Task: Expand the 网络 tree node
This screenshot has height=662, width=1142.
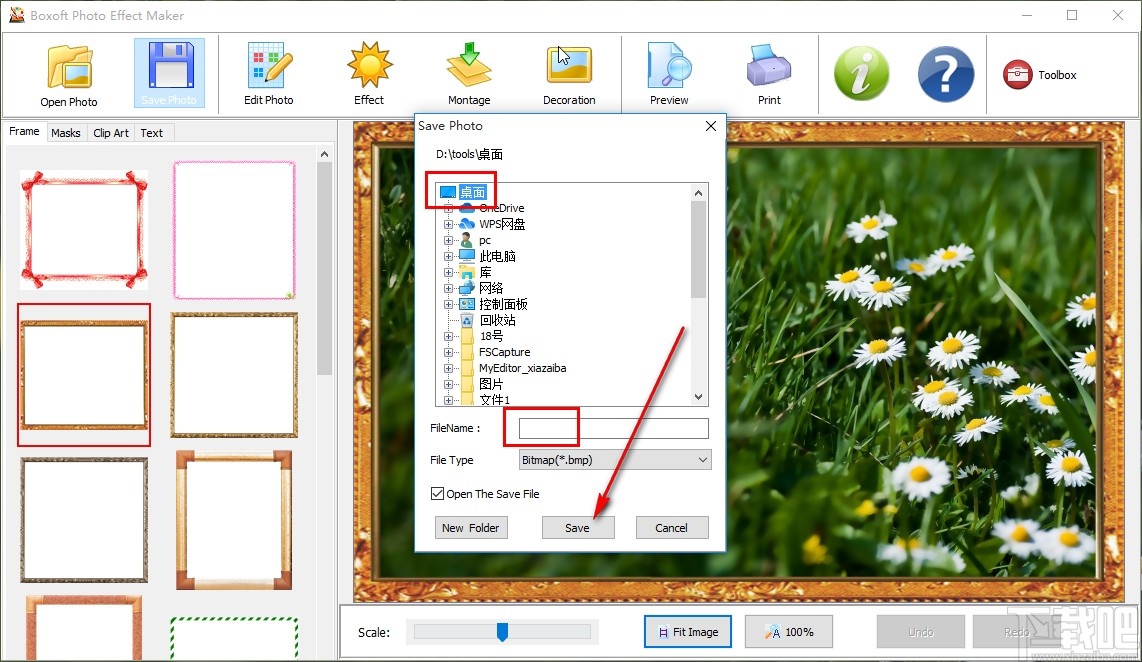Action: [x=449, y=288]
